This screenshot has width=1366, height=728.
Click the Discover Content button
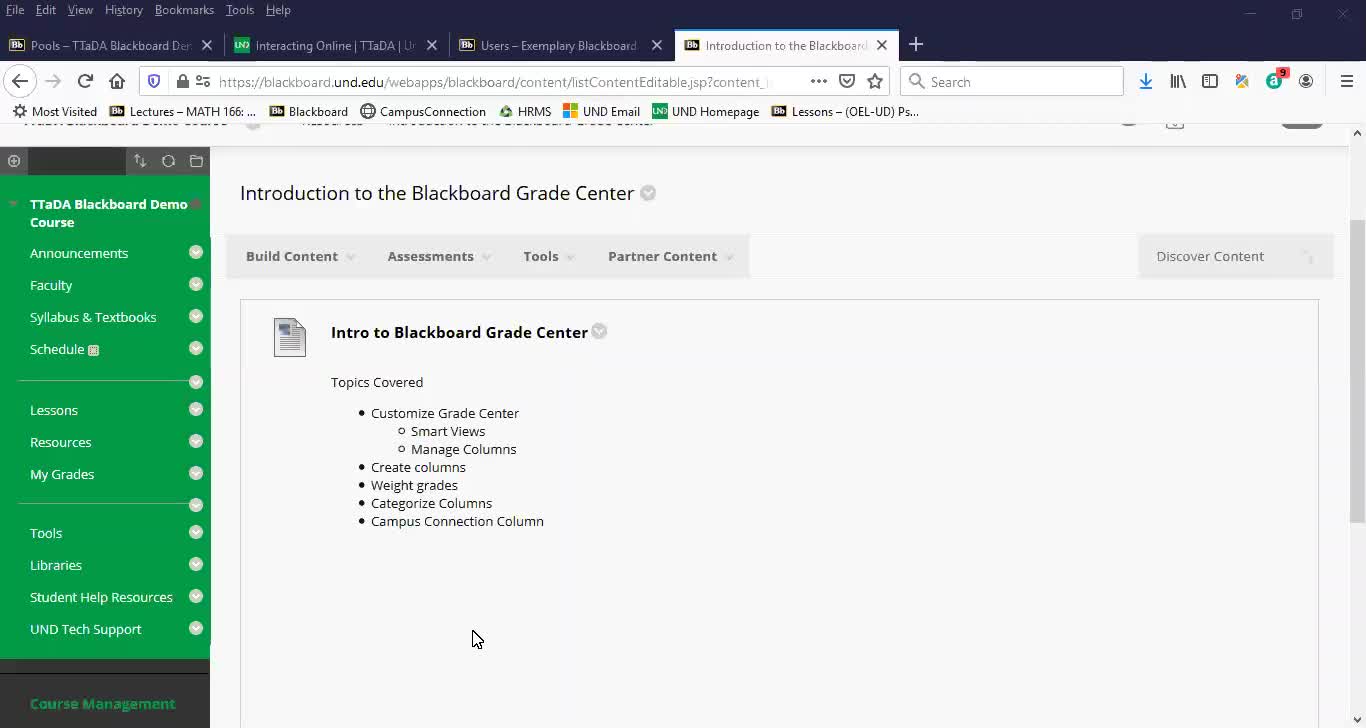(x=1210, y=256)
